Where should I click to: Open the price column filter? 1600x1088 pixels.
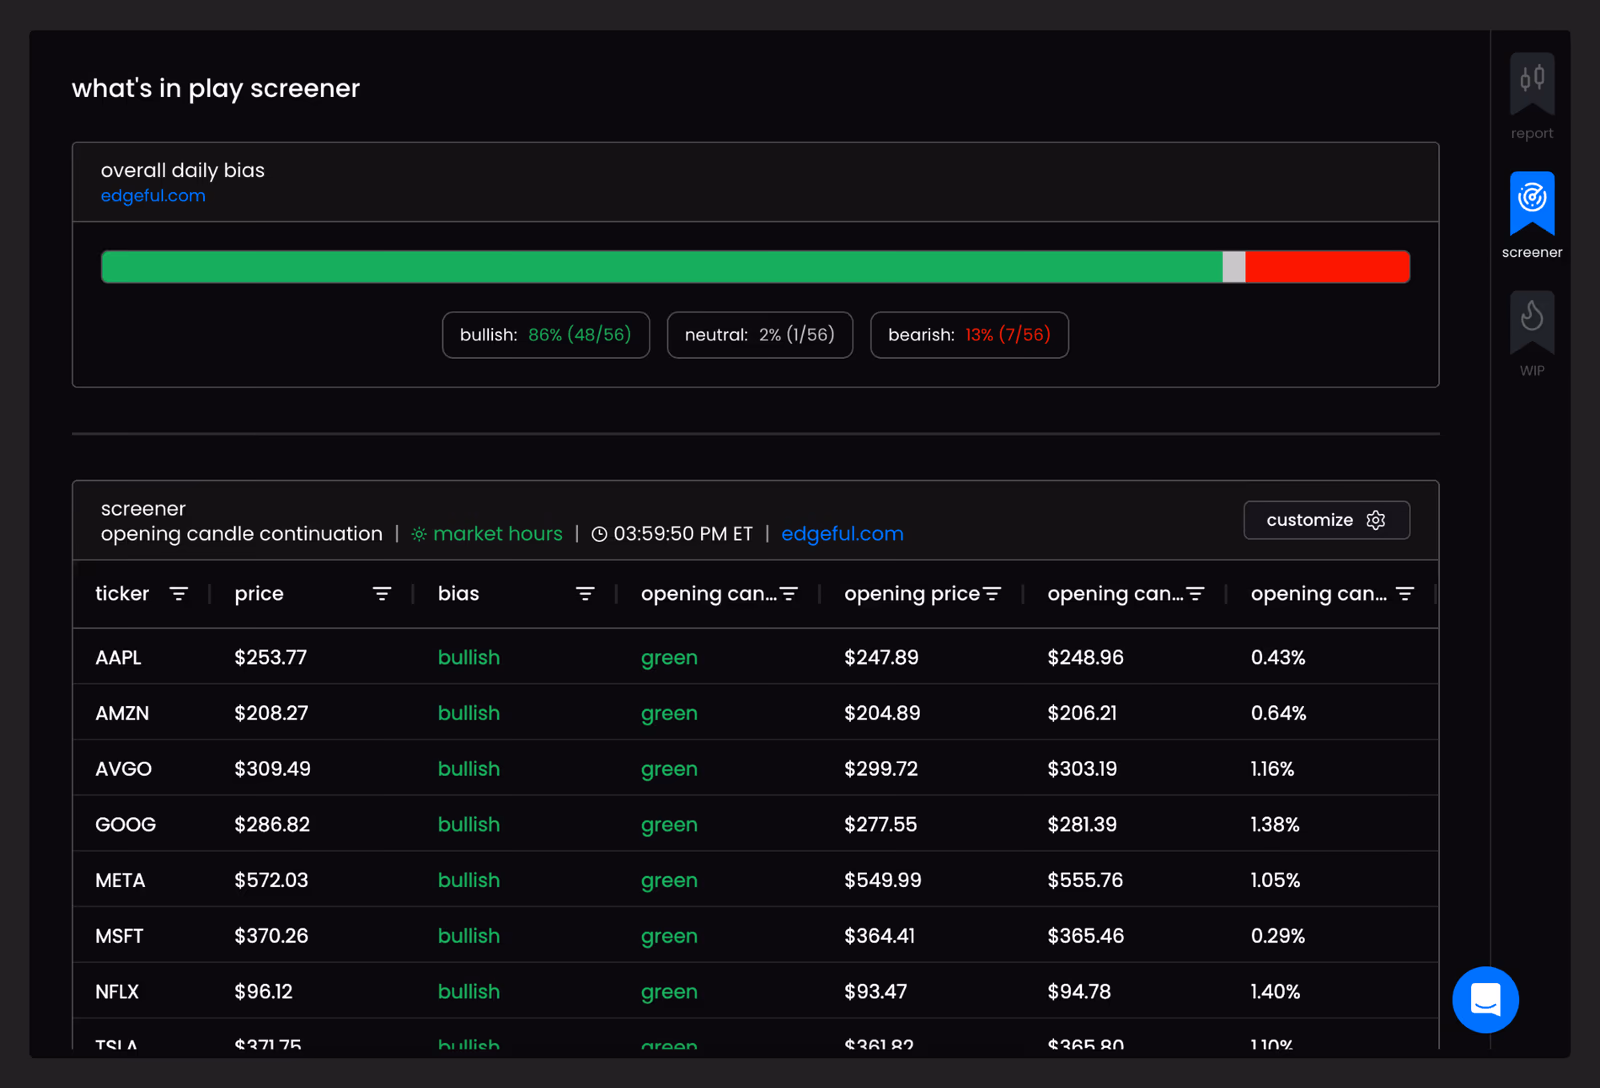382,594
